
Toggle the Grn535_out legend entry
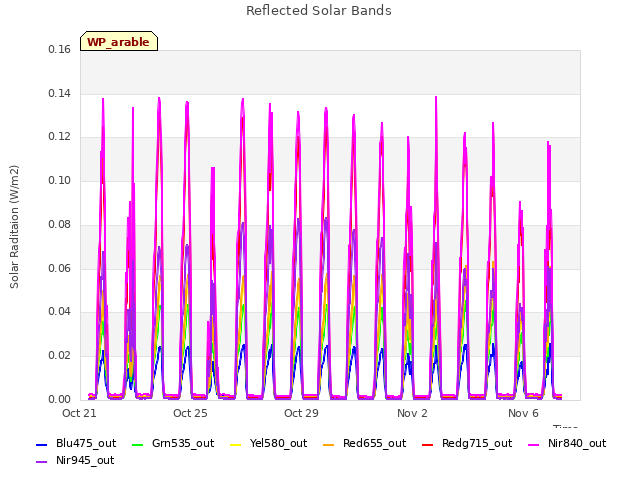(173, 444)
